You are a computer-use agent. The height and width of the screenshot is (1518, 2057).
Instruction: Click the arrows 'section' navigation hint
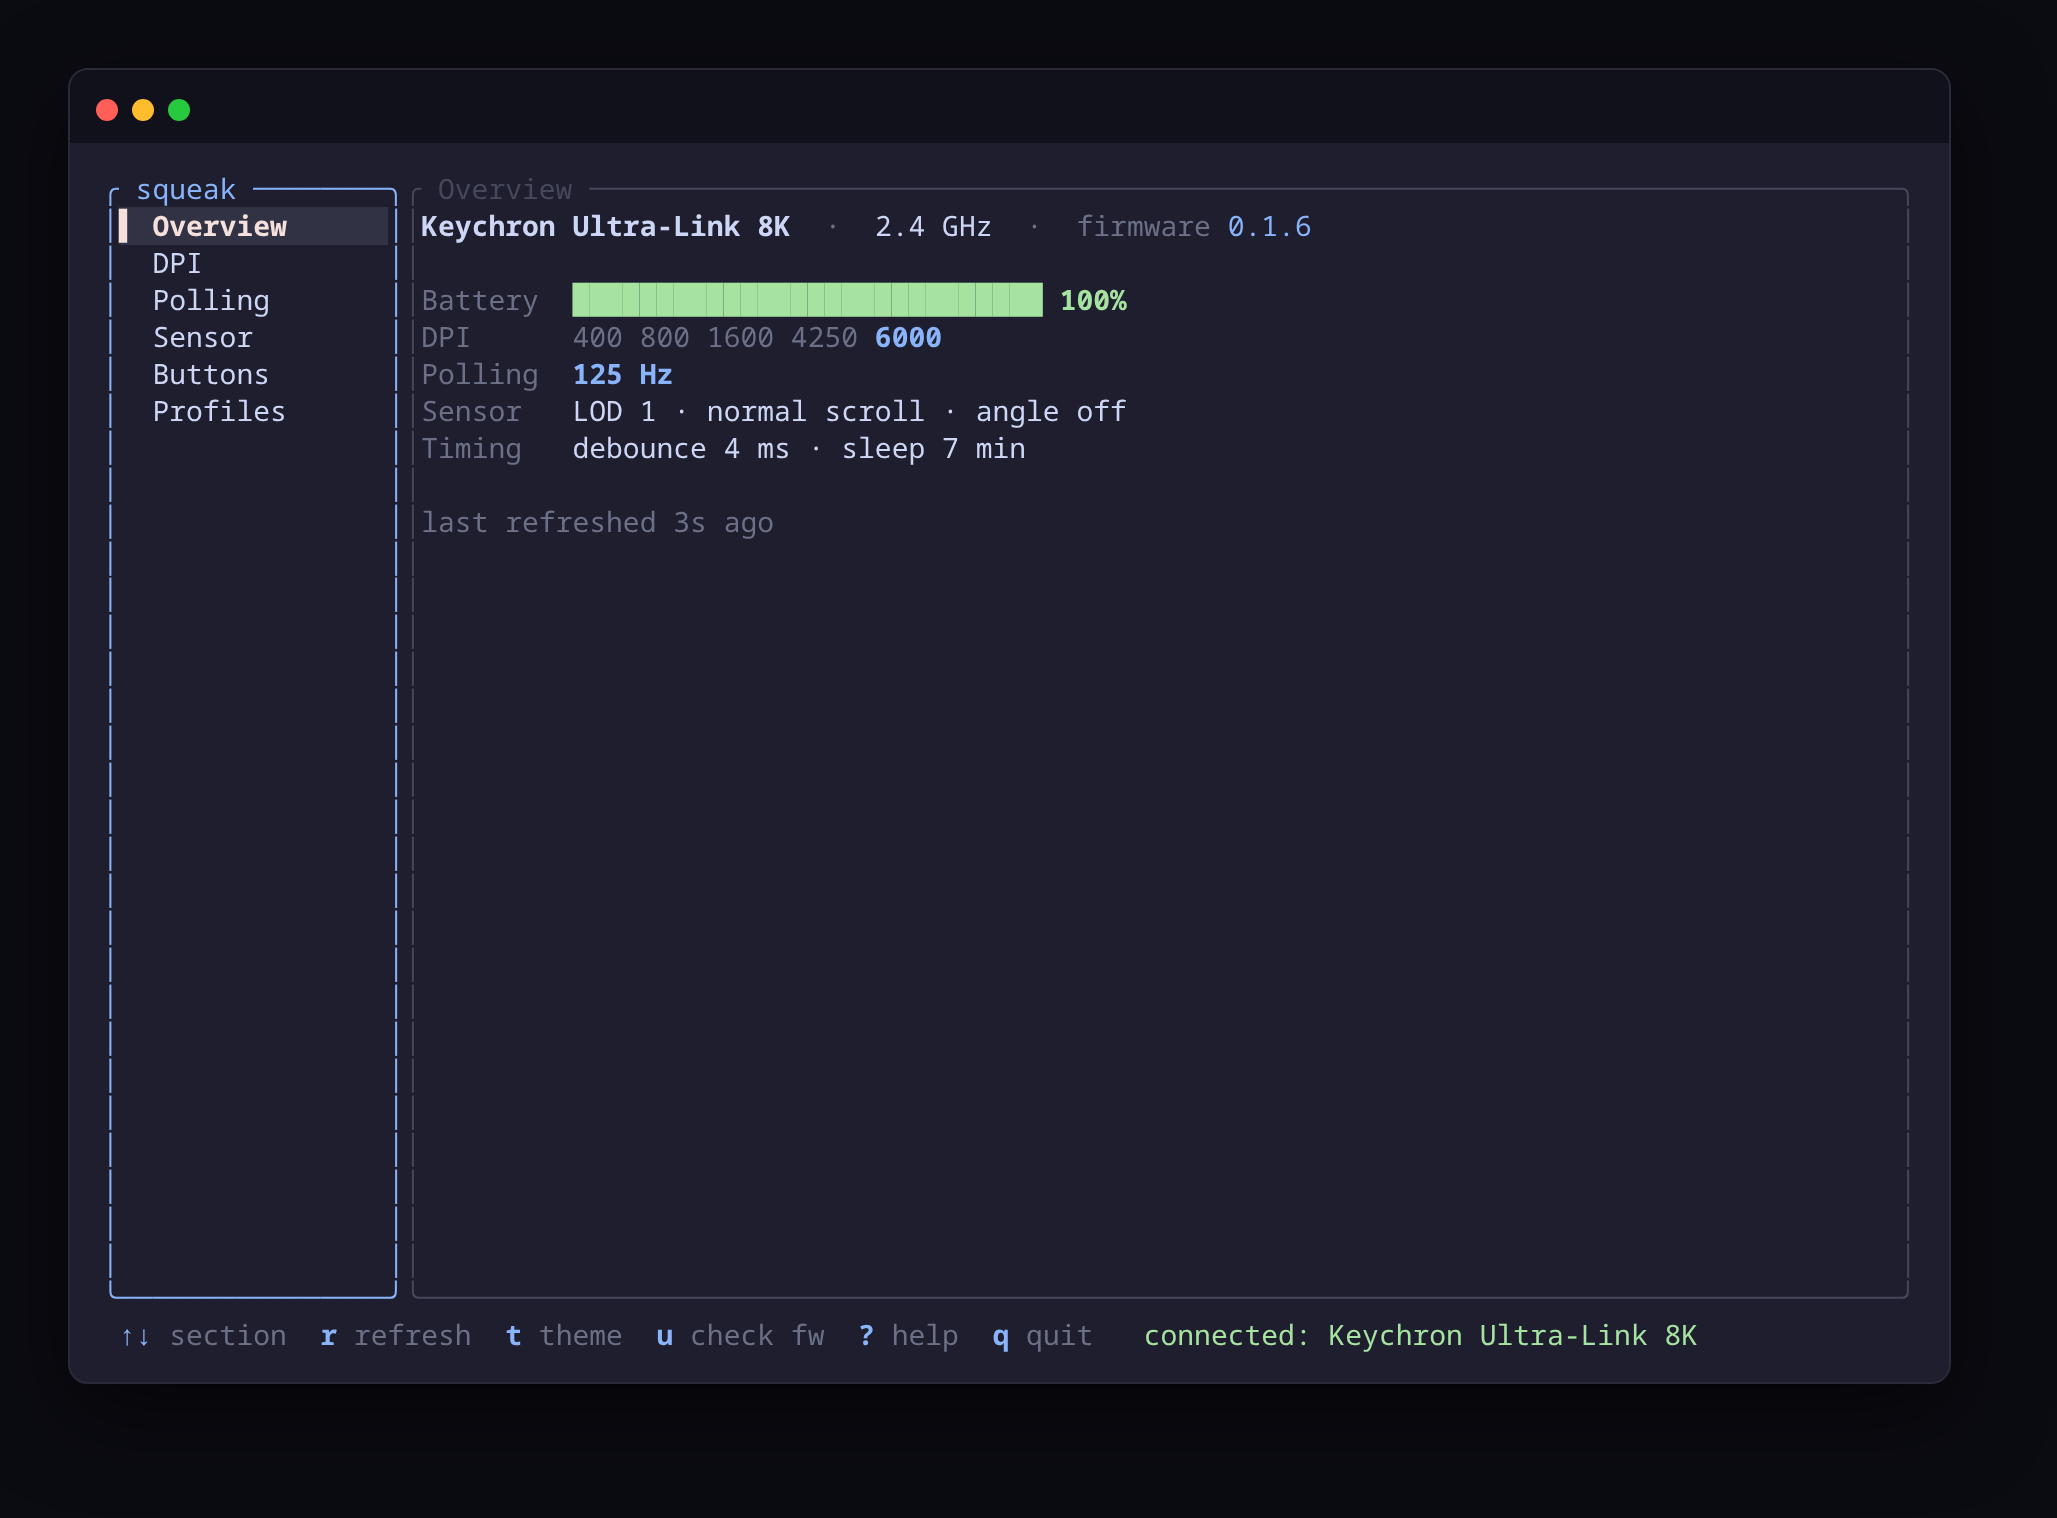click(x=203, y=1335)
